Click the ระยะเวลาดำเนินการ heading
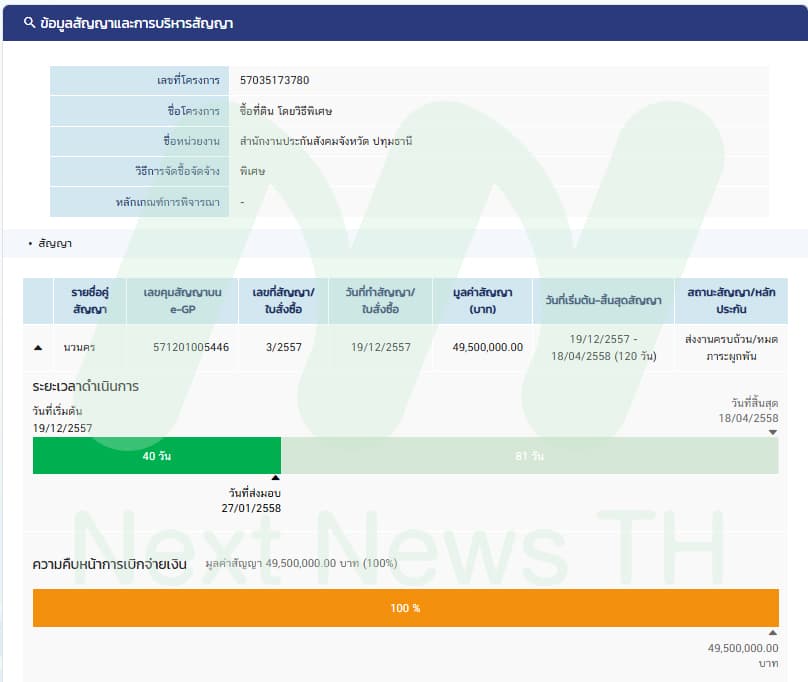Screen dimensions: 808x682 pyautogui.click(x=86, y=387)
